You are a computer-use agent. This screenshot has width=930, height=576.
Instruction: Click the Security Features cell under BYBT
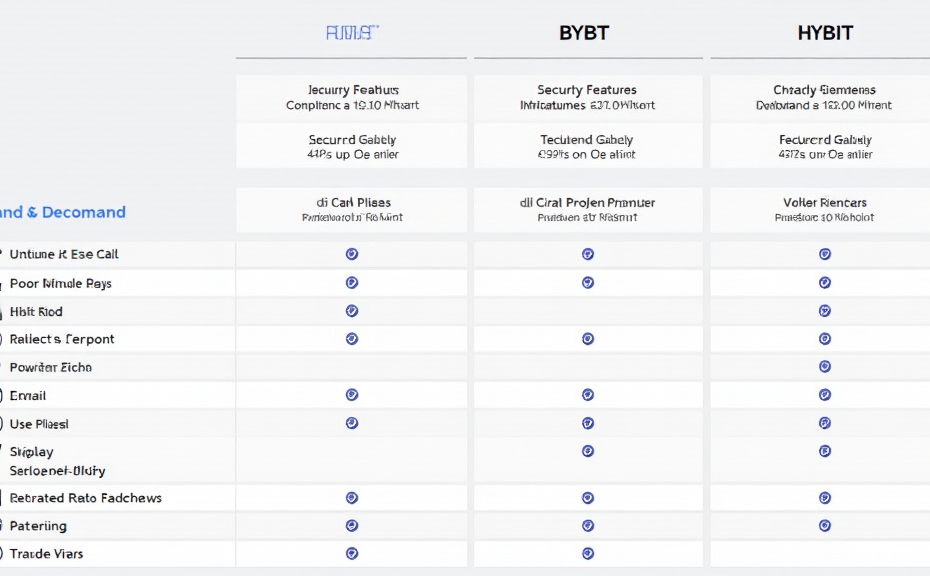[587, 97]
